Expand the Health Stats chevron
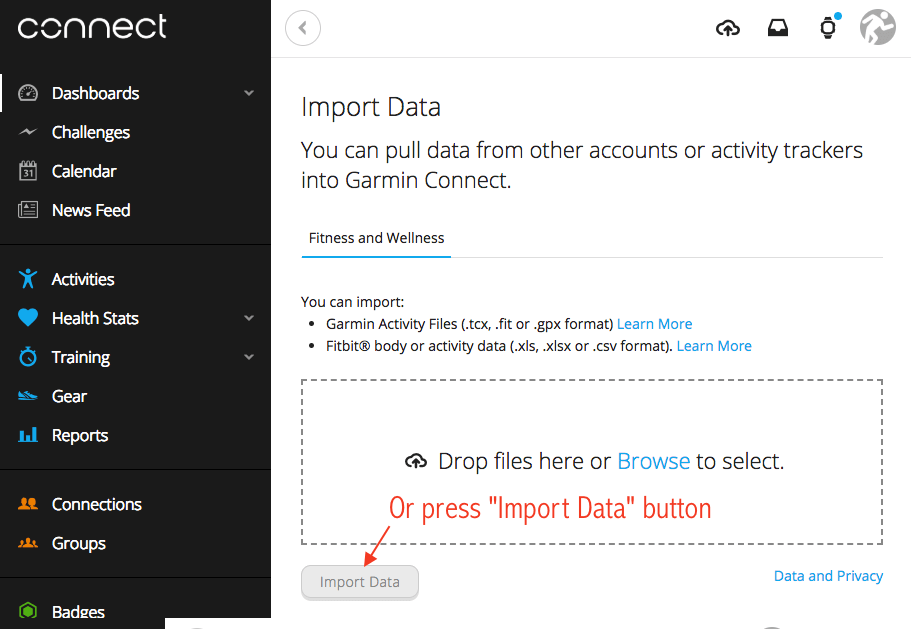The image size is (911, 629). (x=249, y=318)
